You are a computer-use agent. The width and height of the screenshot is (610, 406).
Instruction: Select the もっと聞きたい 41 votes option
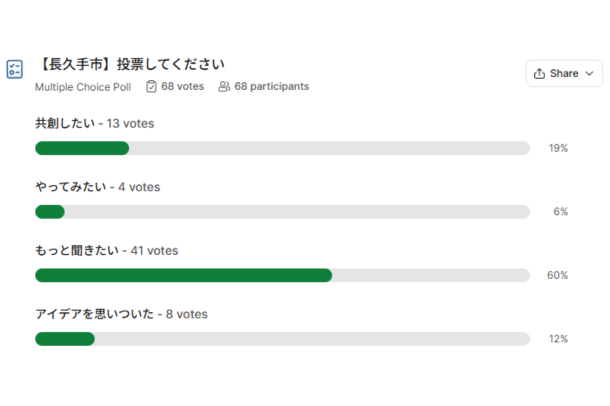pyautogui.click(x=107, y=250)
